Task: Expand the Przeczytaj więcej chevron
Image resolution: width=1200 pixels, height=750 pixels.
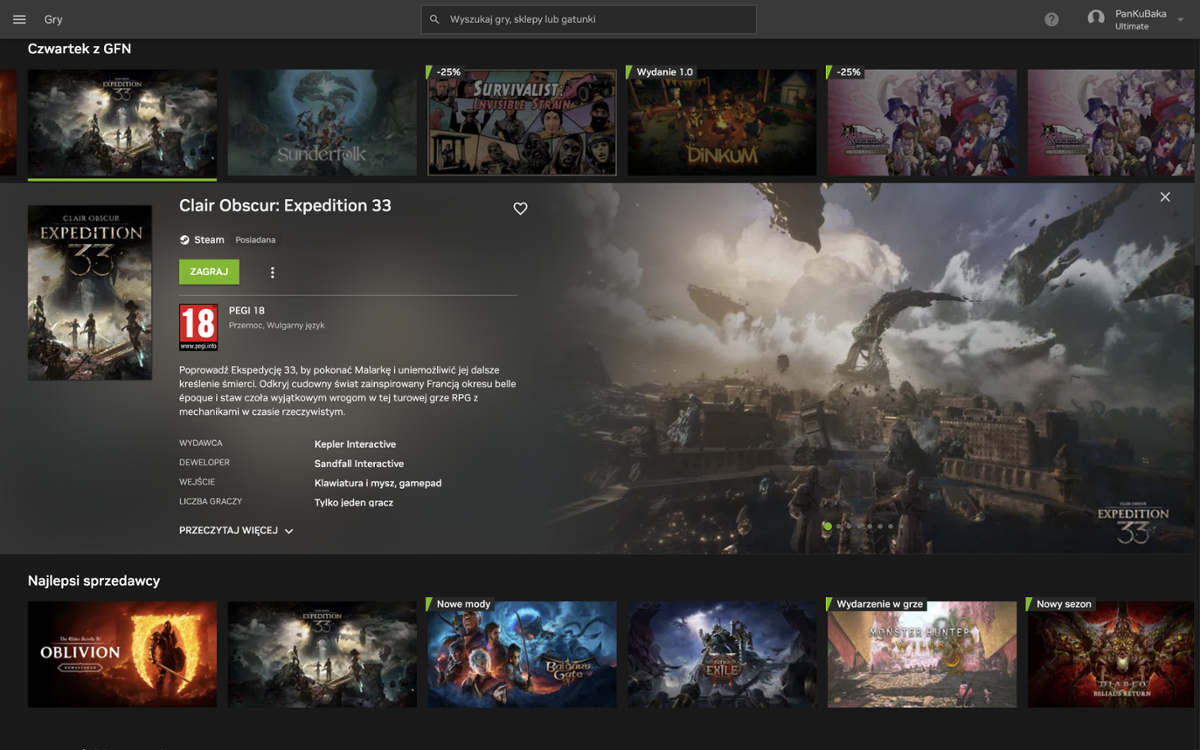Action: pos(289,531)
